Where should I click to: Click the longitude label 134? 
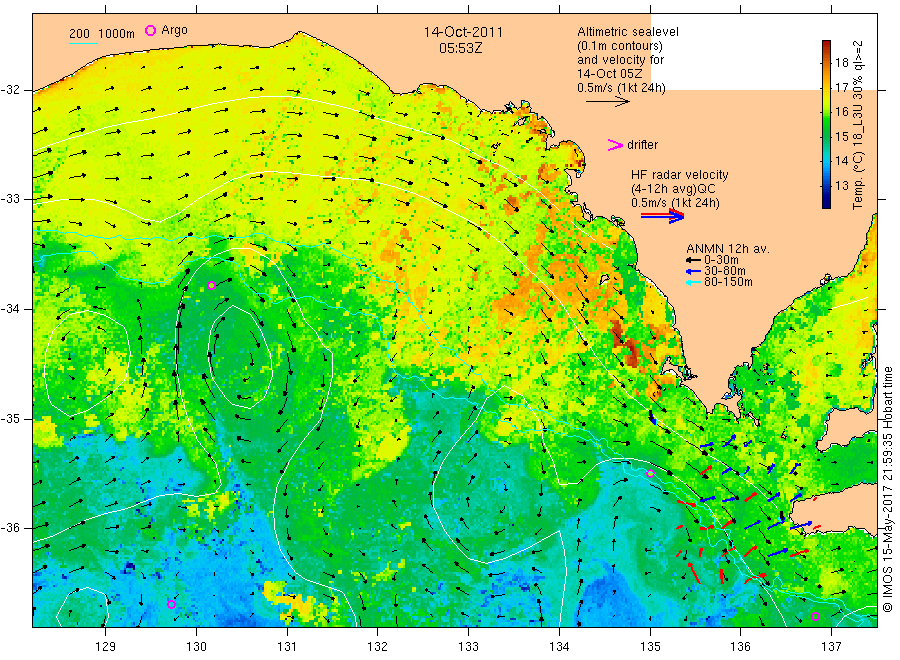[559, 647]
